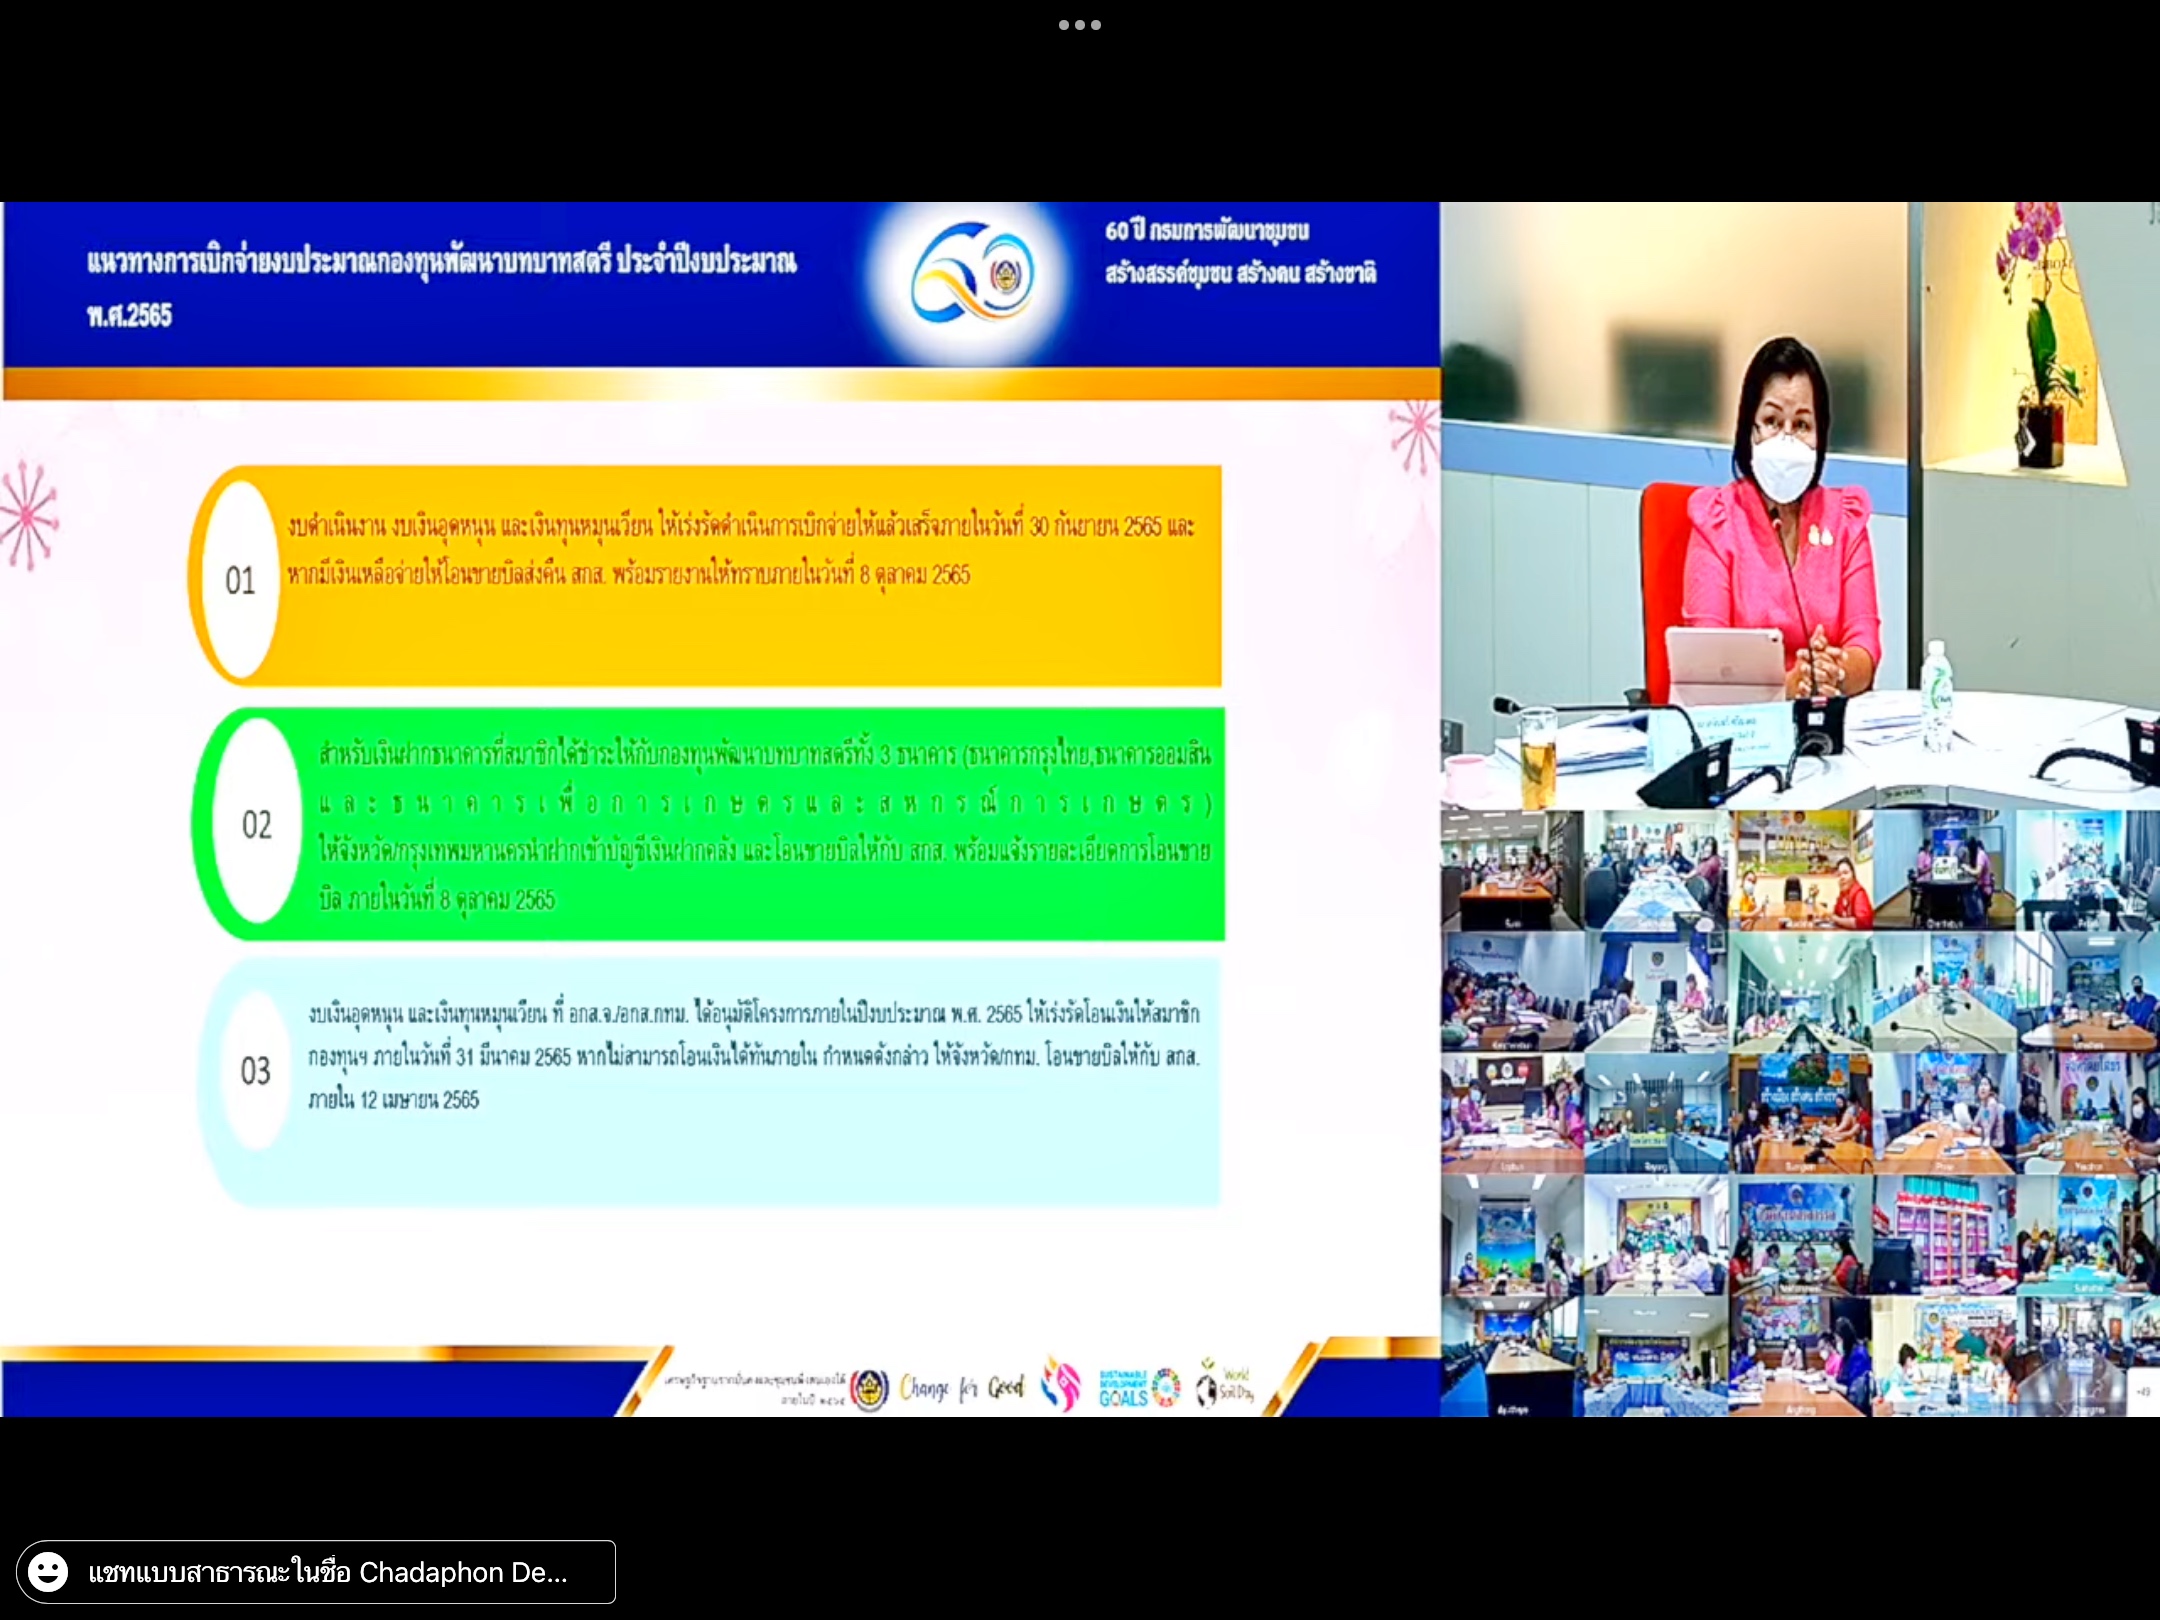Select the text 'พ.ศ.2565' under the title
The image size is (2160, 1620).
pyautogui.click(x=129, y=316)
